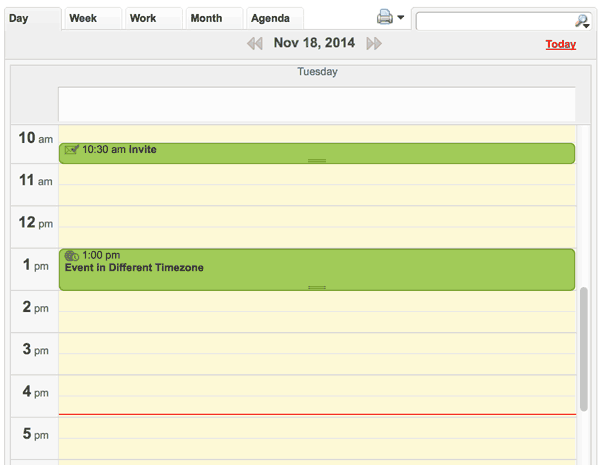The image size is (600, 465).
Task: Click inside the calendar search field
Action: [x=494, y=21]
